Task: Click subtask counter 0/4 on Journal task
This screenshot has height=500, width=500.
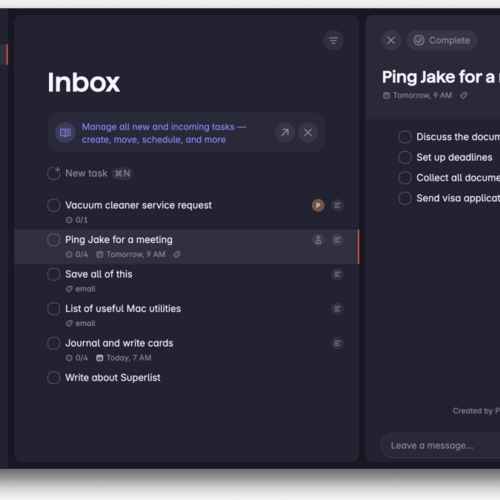Action: (x=77, y=358)
